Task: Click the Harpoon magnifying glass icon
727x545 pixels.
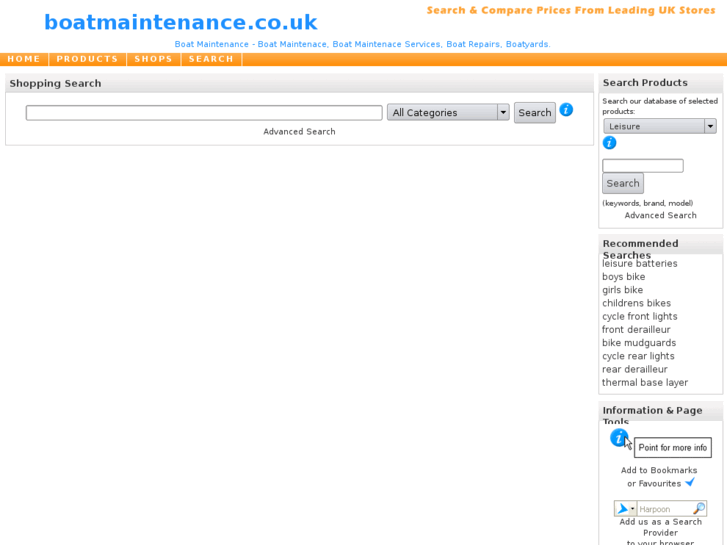Action: (699, 509)
